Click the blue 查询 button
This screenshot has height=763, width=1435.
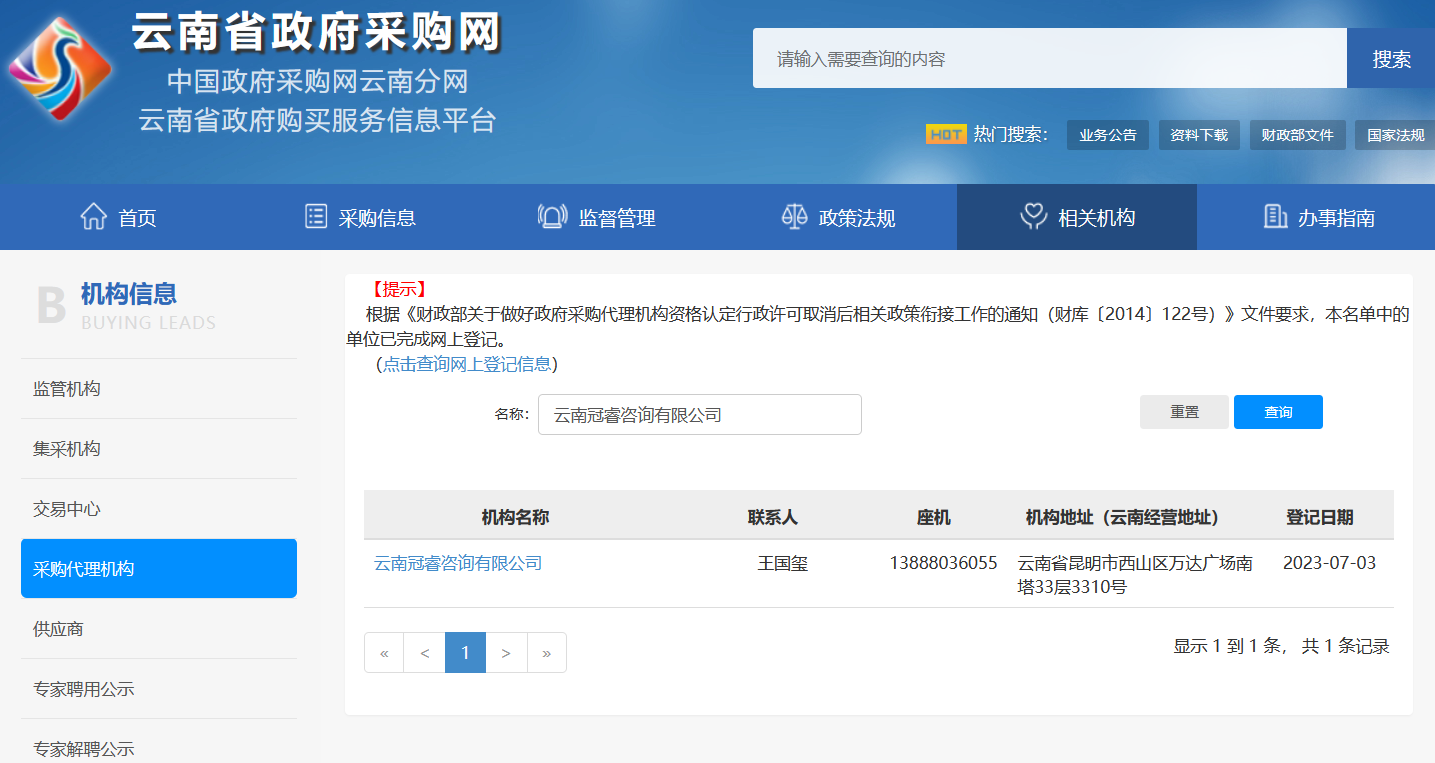click(x=1278, y=412)
